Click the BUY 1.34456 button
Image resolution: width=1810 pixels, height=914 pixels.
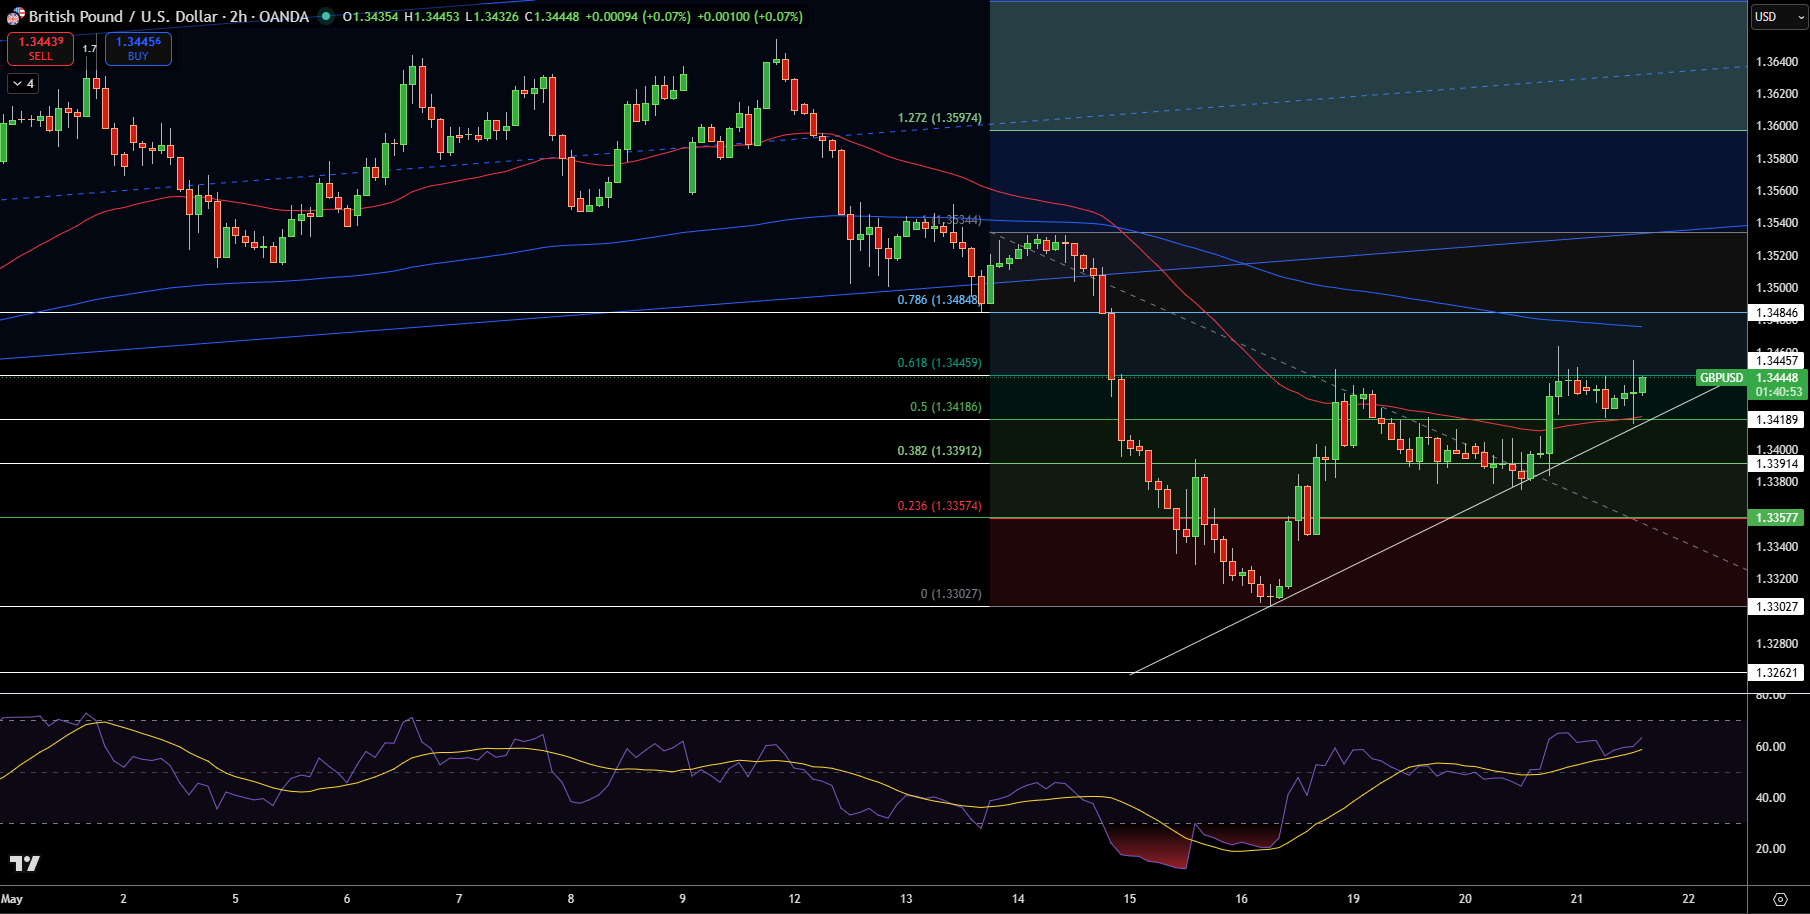pyautogui.click(x=138, y=49)
